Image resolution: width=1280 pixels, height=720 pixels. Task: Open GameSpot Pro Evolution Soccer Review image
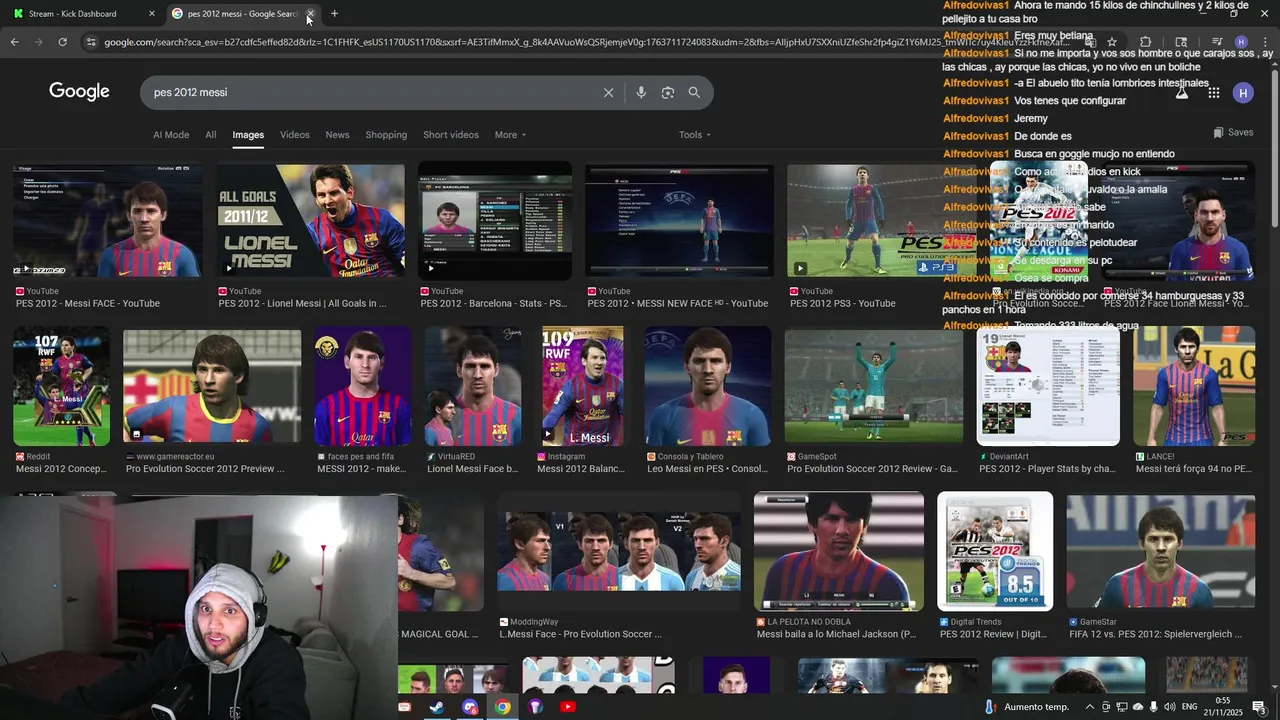point(874,386)
